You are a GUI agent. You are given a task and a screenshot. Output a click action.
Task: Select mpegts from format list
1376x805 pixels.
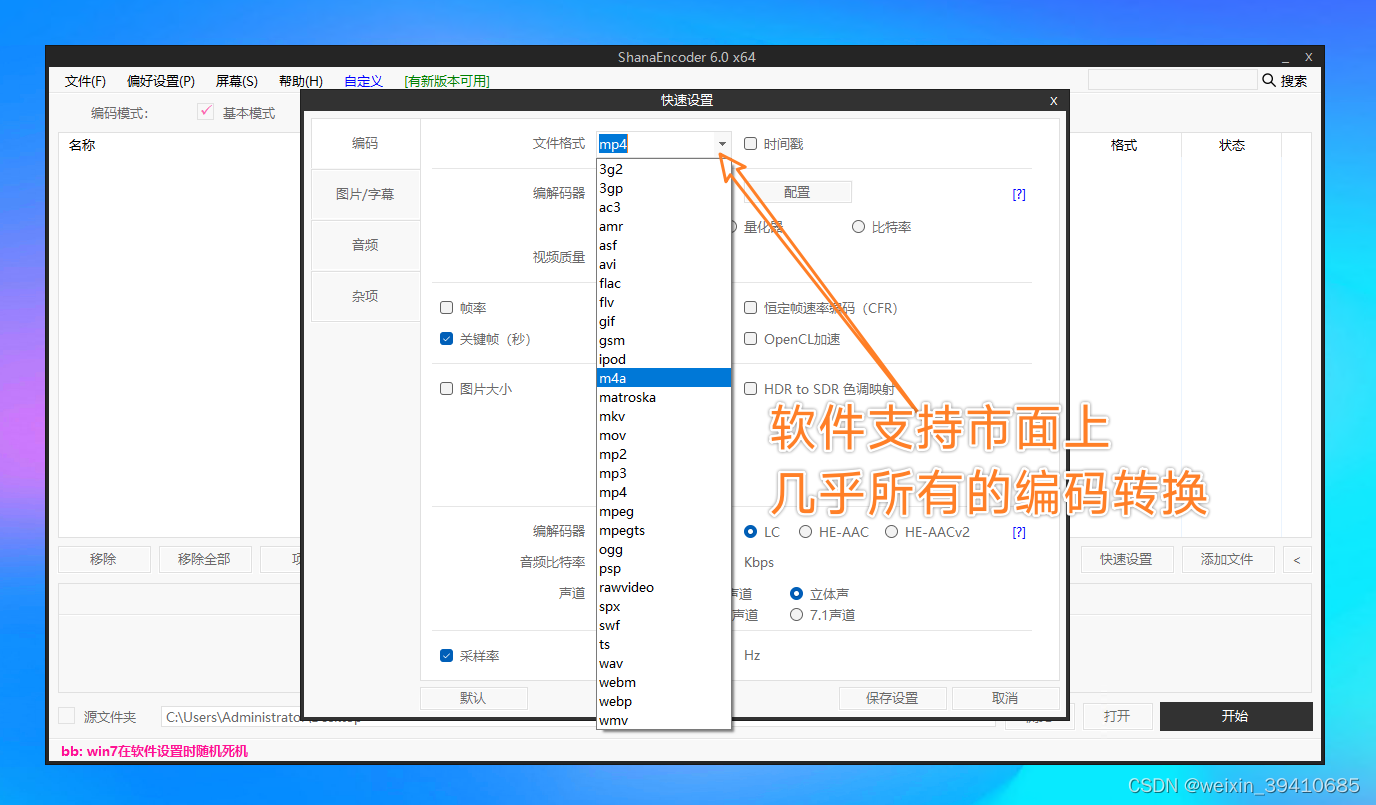[x=664, y=530]
